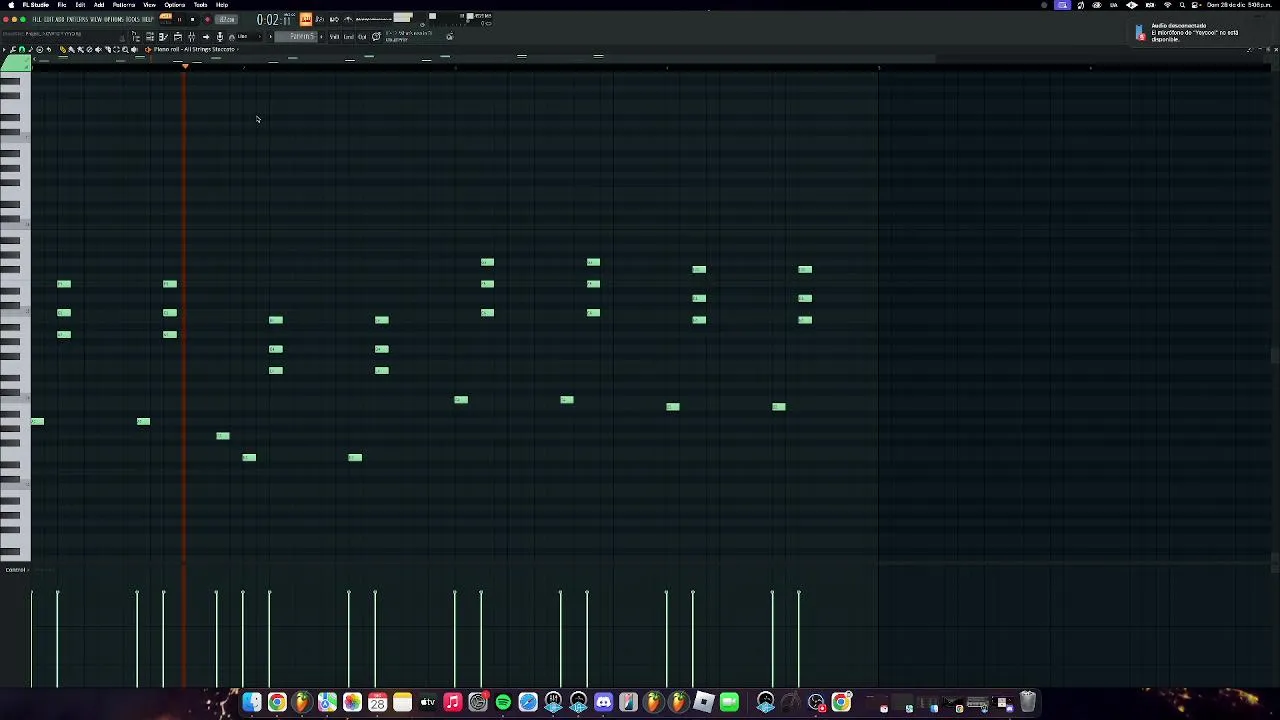Toggle Pattern/Song mode switch beside play button
Viewport: 1280px width, 720px height.
[x=165, y=19]
